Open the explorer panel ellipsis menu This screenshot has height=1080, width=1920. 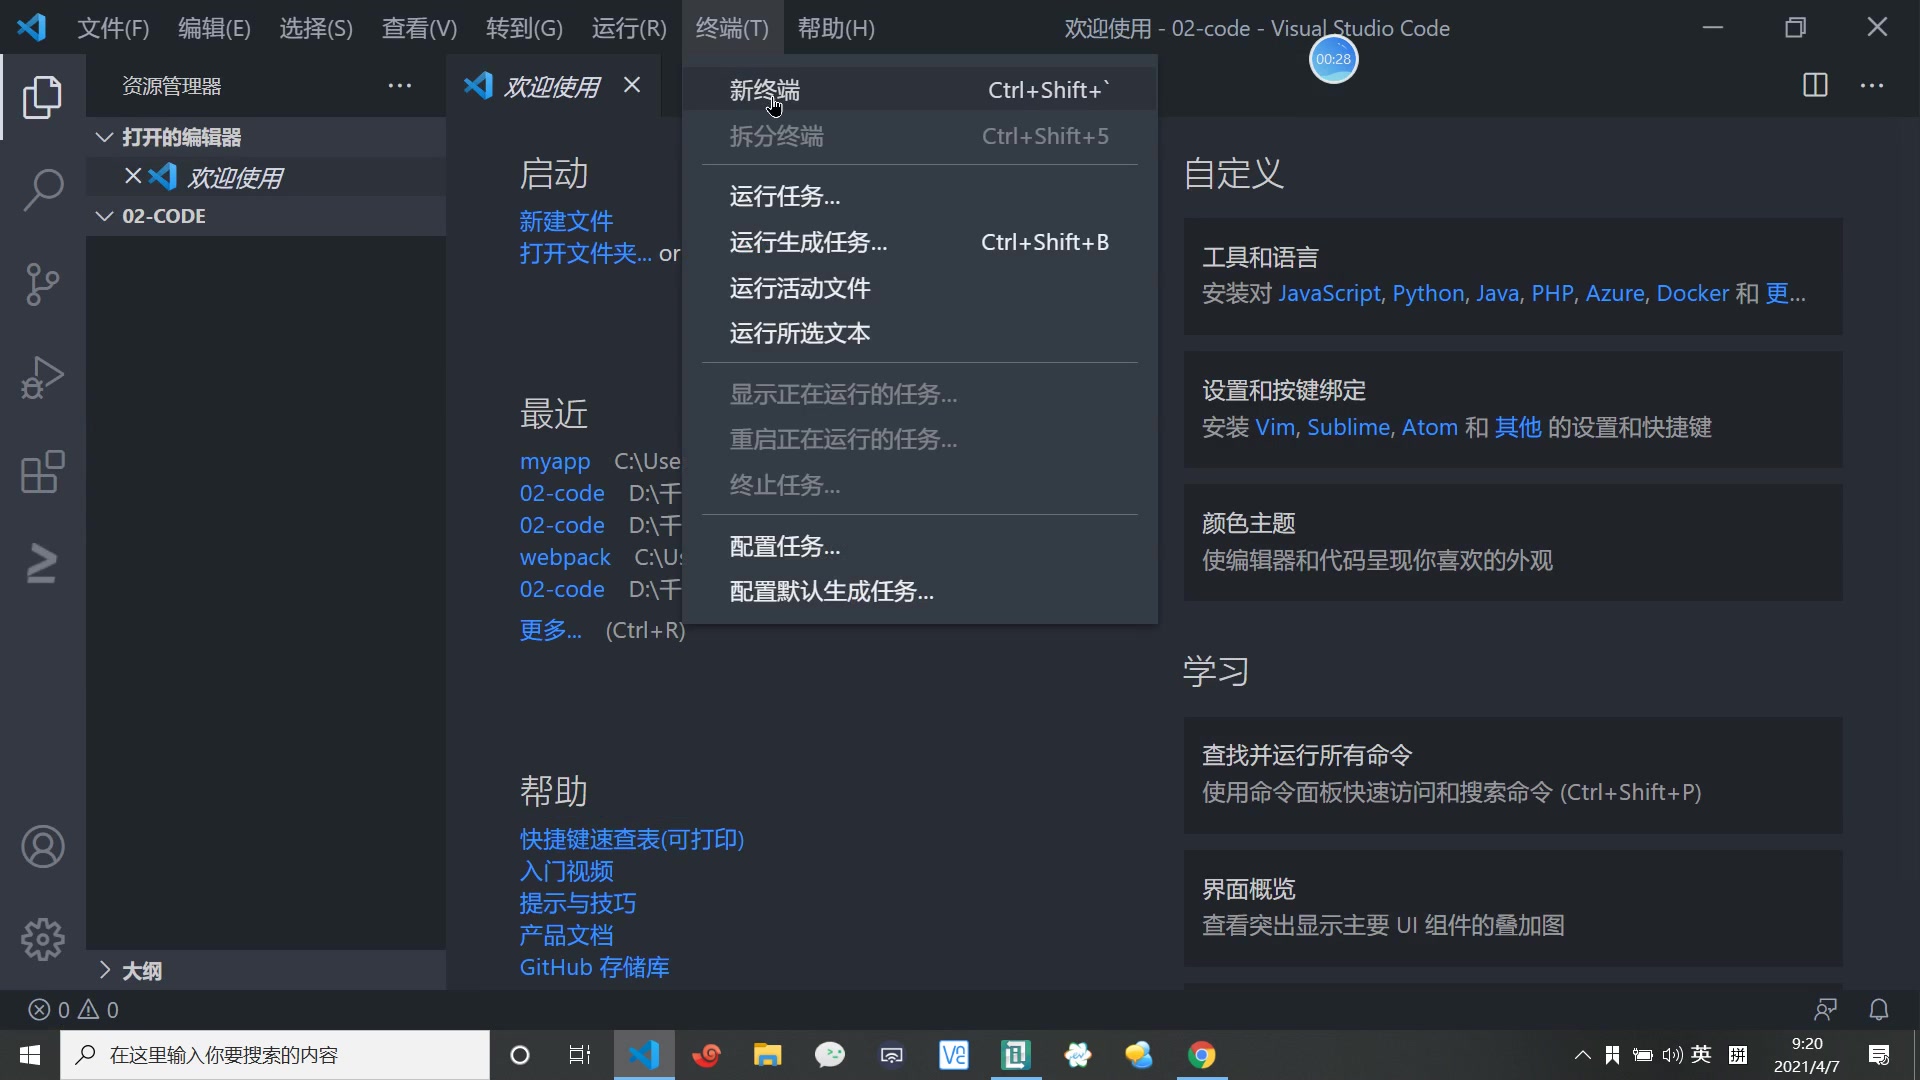click(400, 86)
